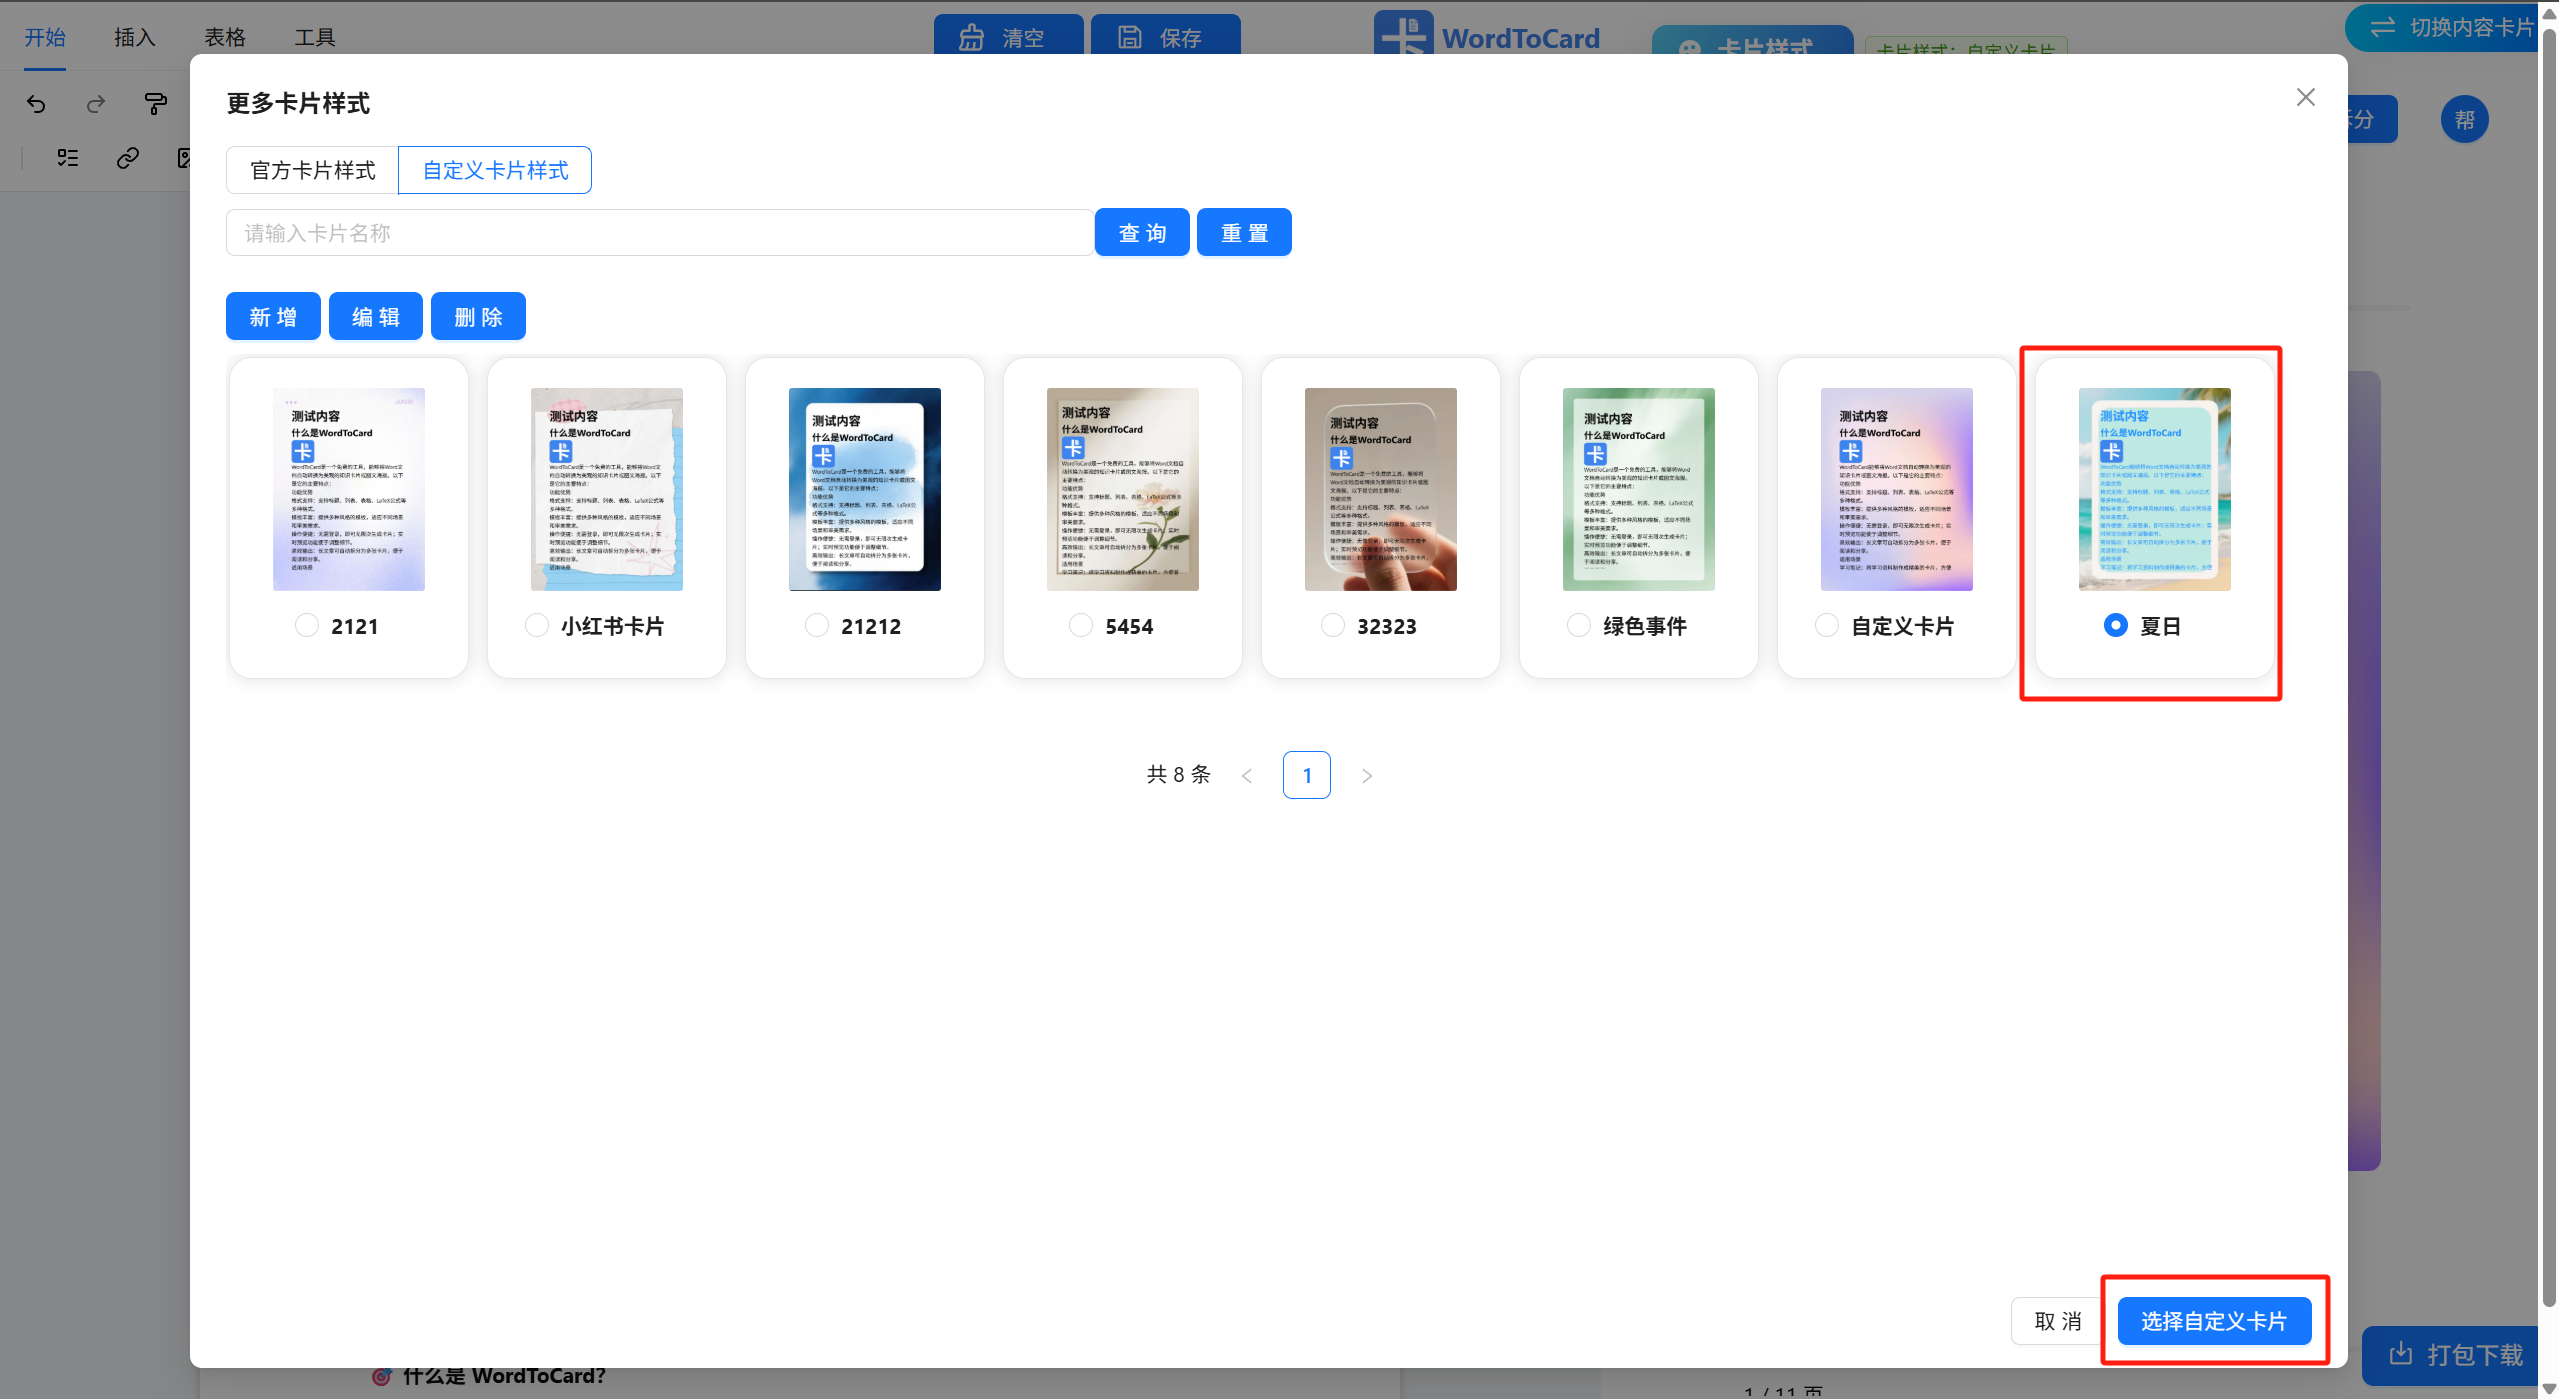Screen dimensions: 2559x1399
Task: Select the 夏日 card radio button
Action: [2114, 625]
